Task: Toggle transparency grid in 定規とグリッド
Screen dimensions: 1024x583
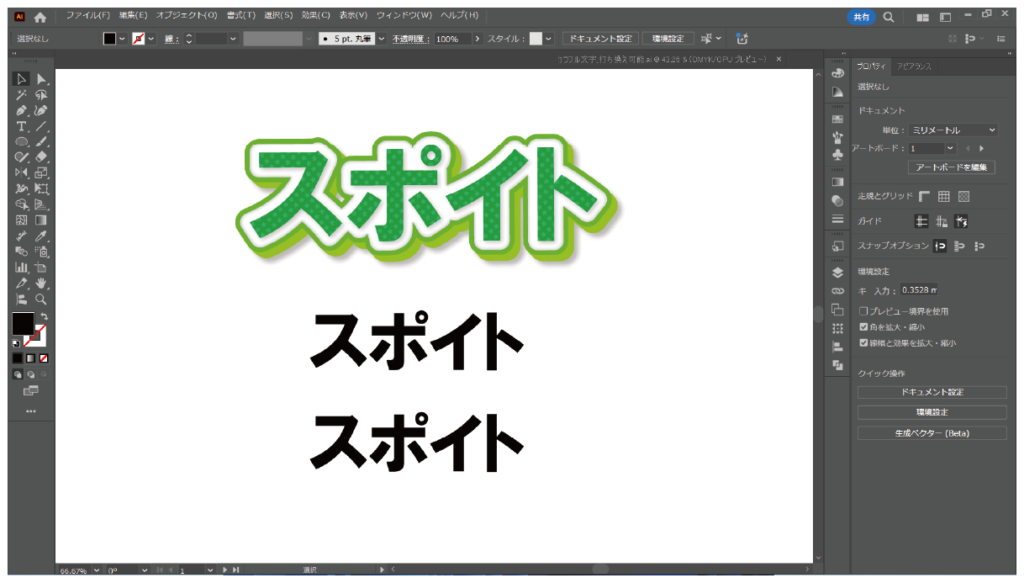Action: click(x=964, y=197)
